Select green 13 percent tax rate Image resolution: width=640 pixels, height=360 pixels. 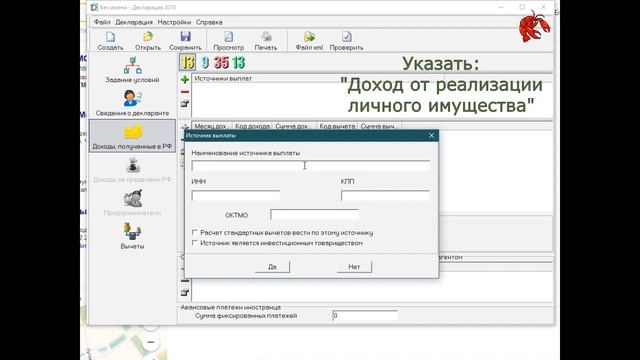click(x=238, y=62)
